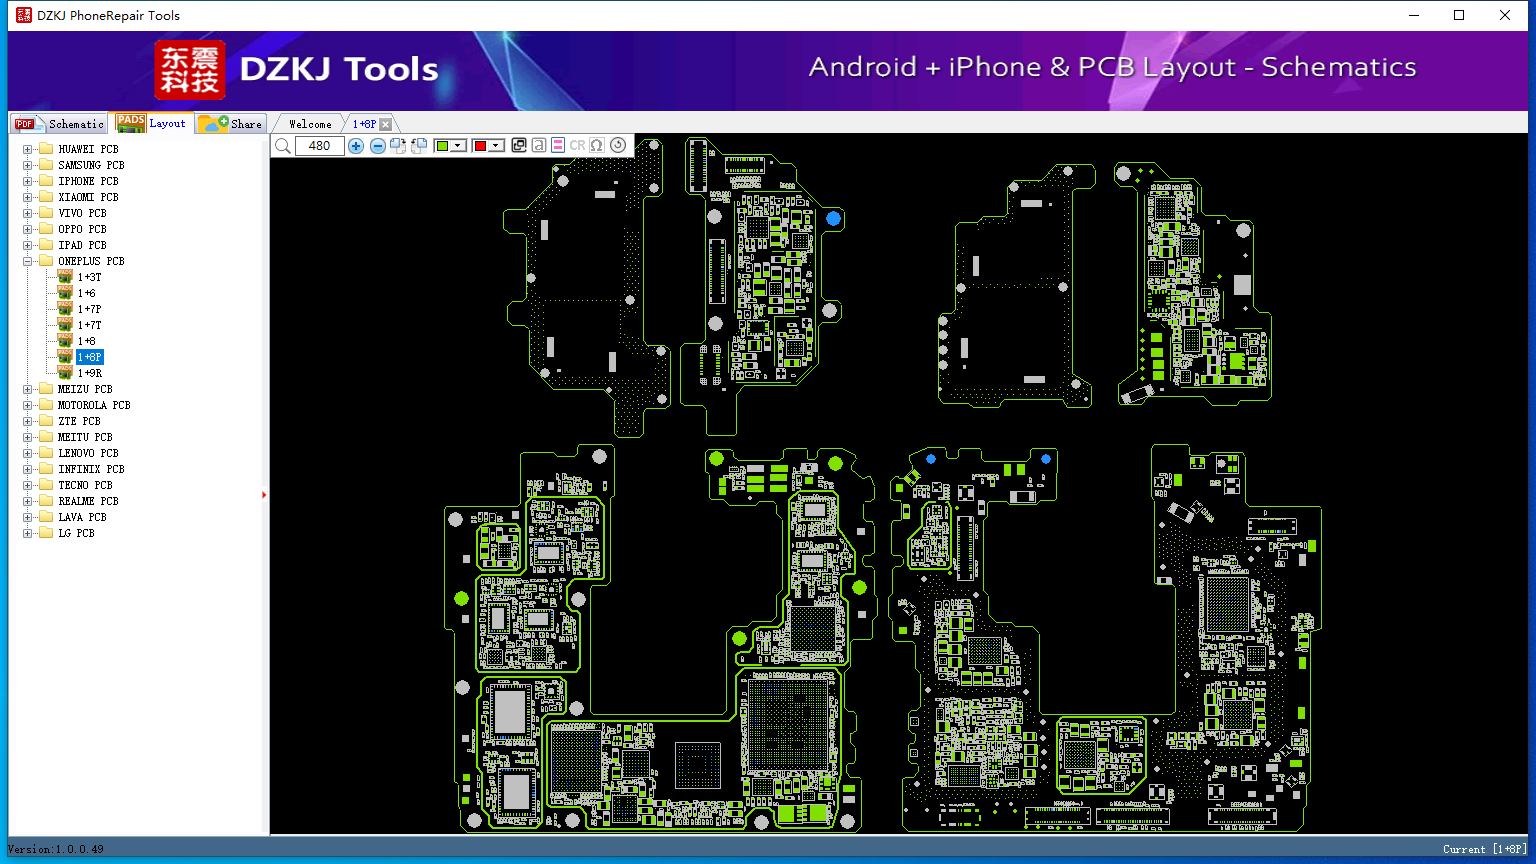Click the red color swatch

pos(480,146)
